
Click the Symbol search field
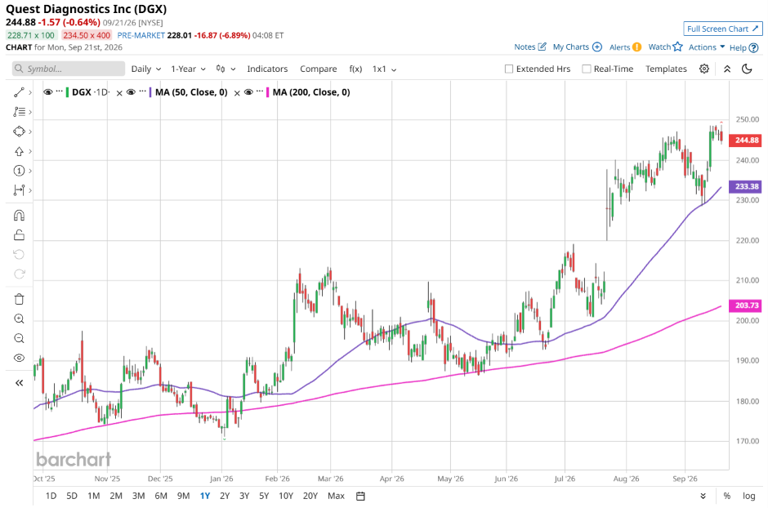click(69, 69)
